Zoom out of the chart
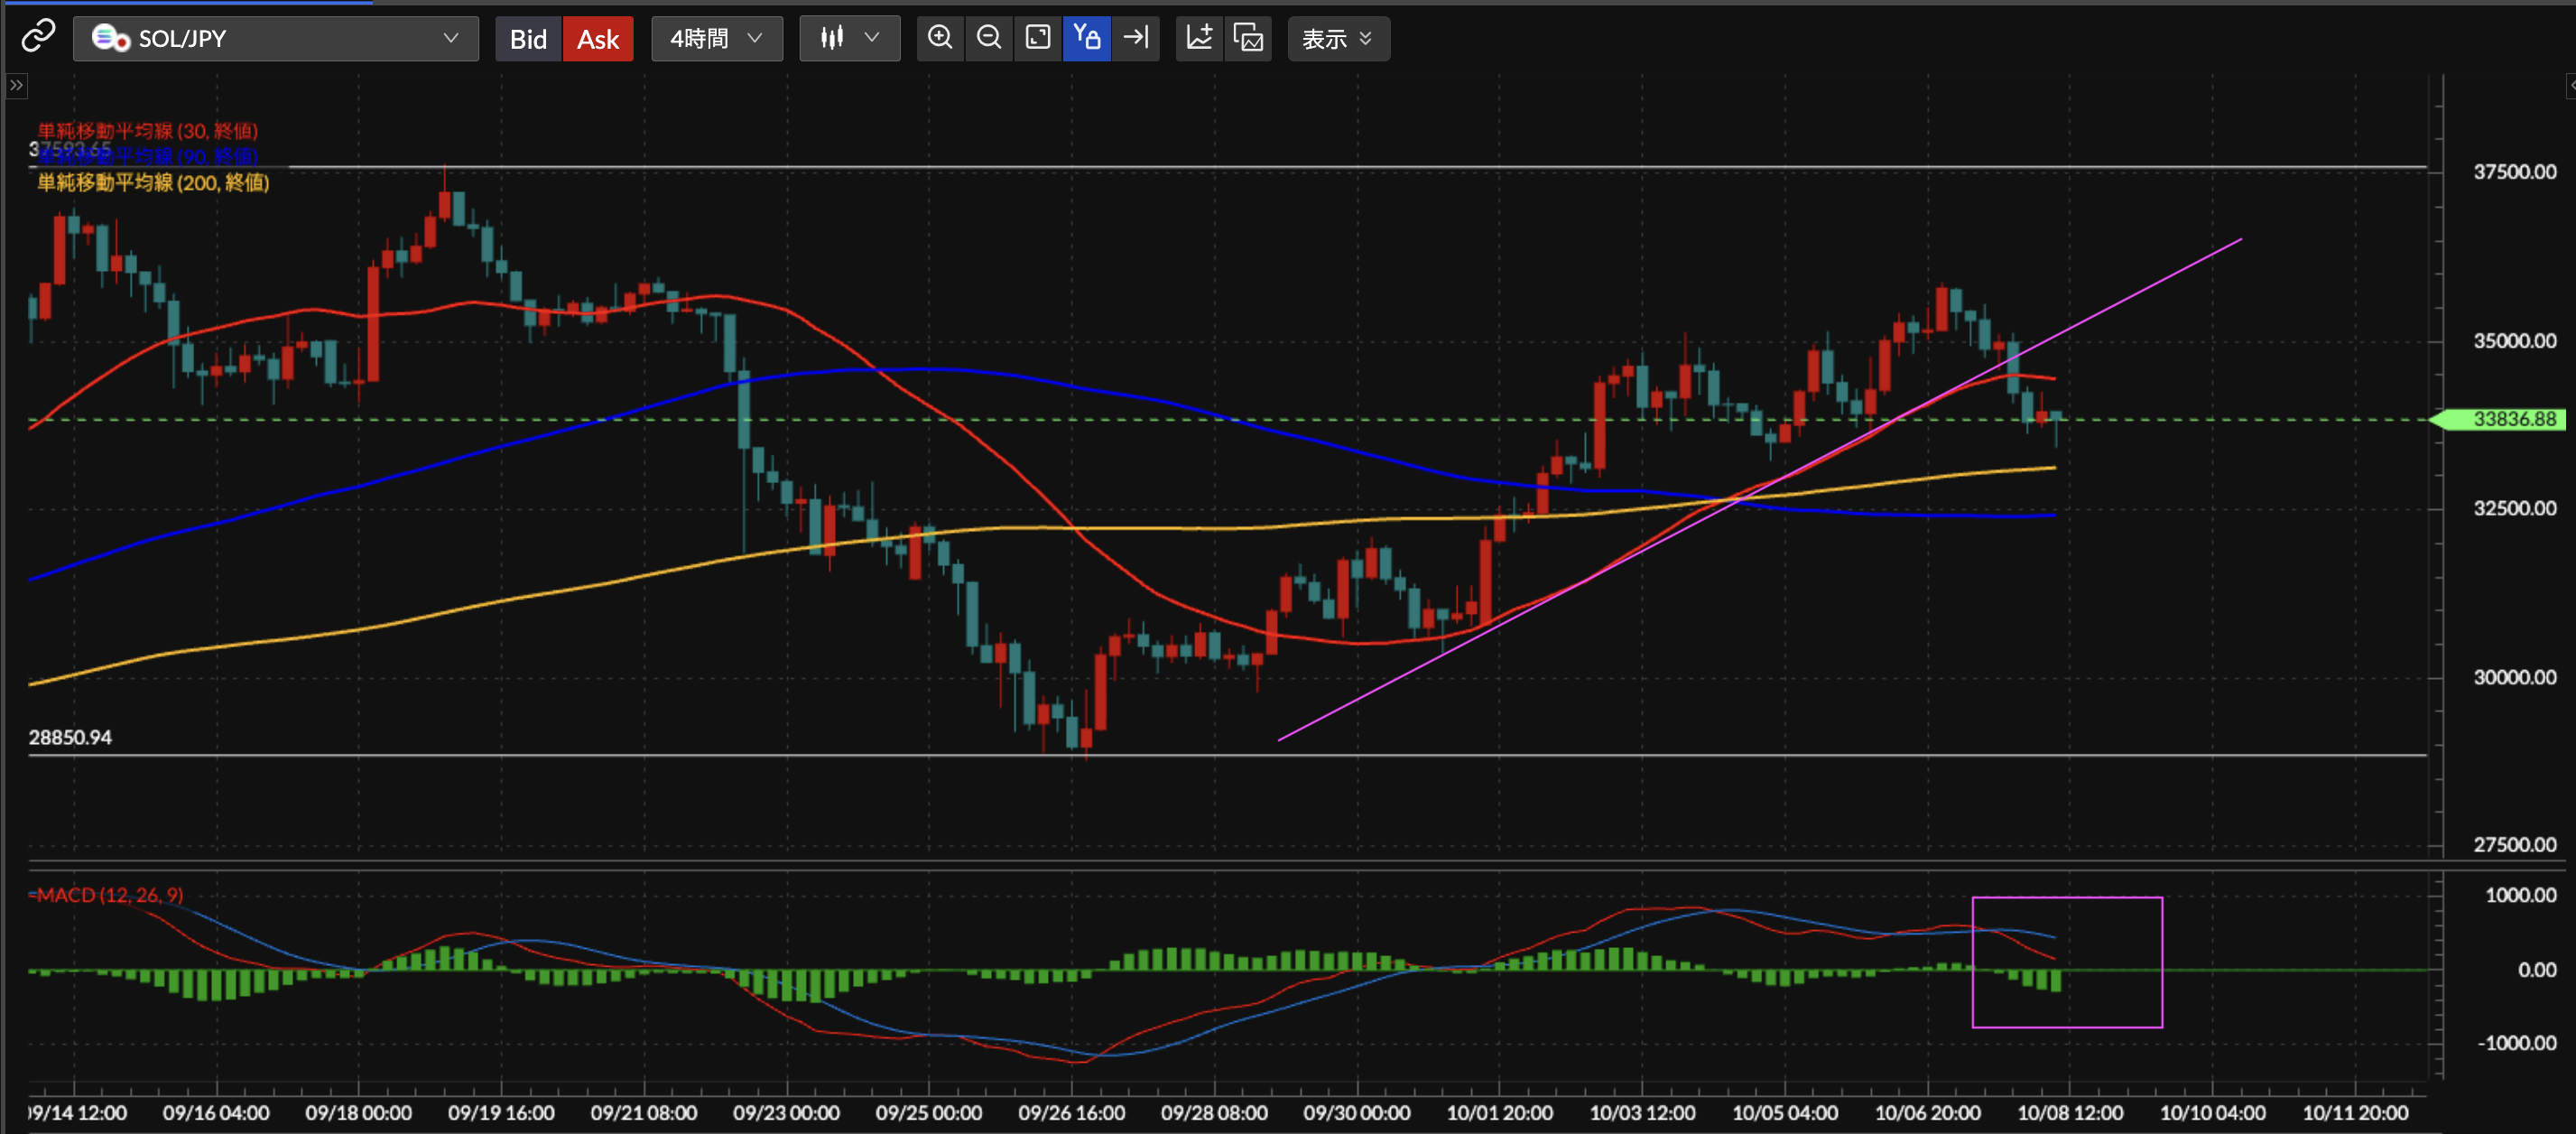Screen dimensions: 2576x1134 tap(989, 38)
